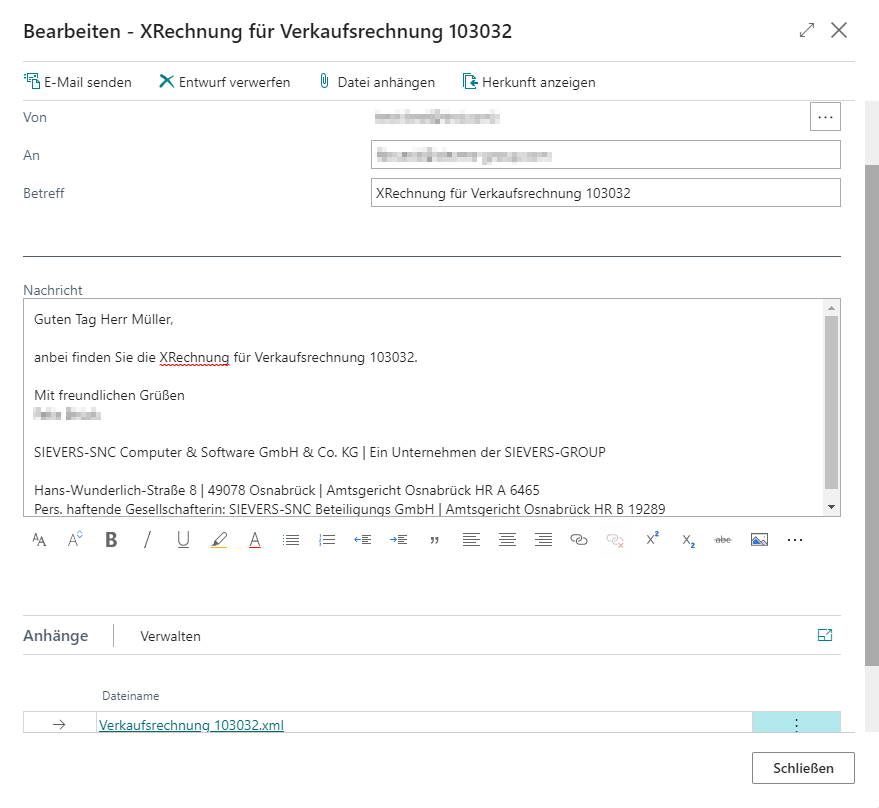
Task: Toggle block quote formatting
Action: pos(435,540)
